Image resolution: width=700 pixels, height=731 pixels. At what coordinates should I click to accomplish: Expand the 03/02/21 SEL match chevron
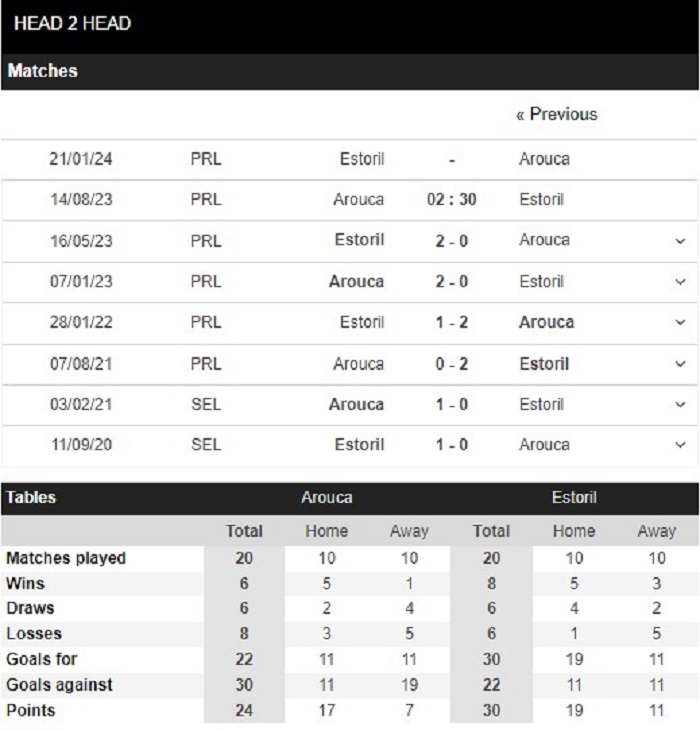pyautogui.click(x=680, y=404)
